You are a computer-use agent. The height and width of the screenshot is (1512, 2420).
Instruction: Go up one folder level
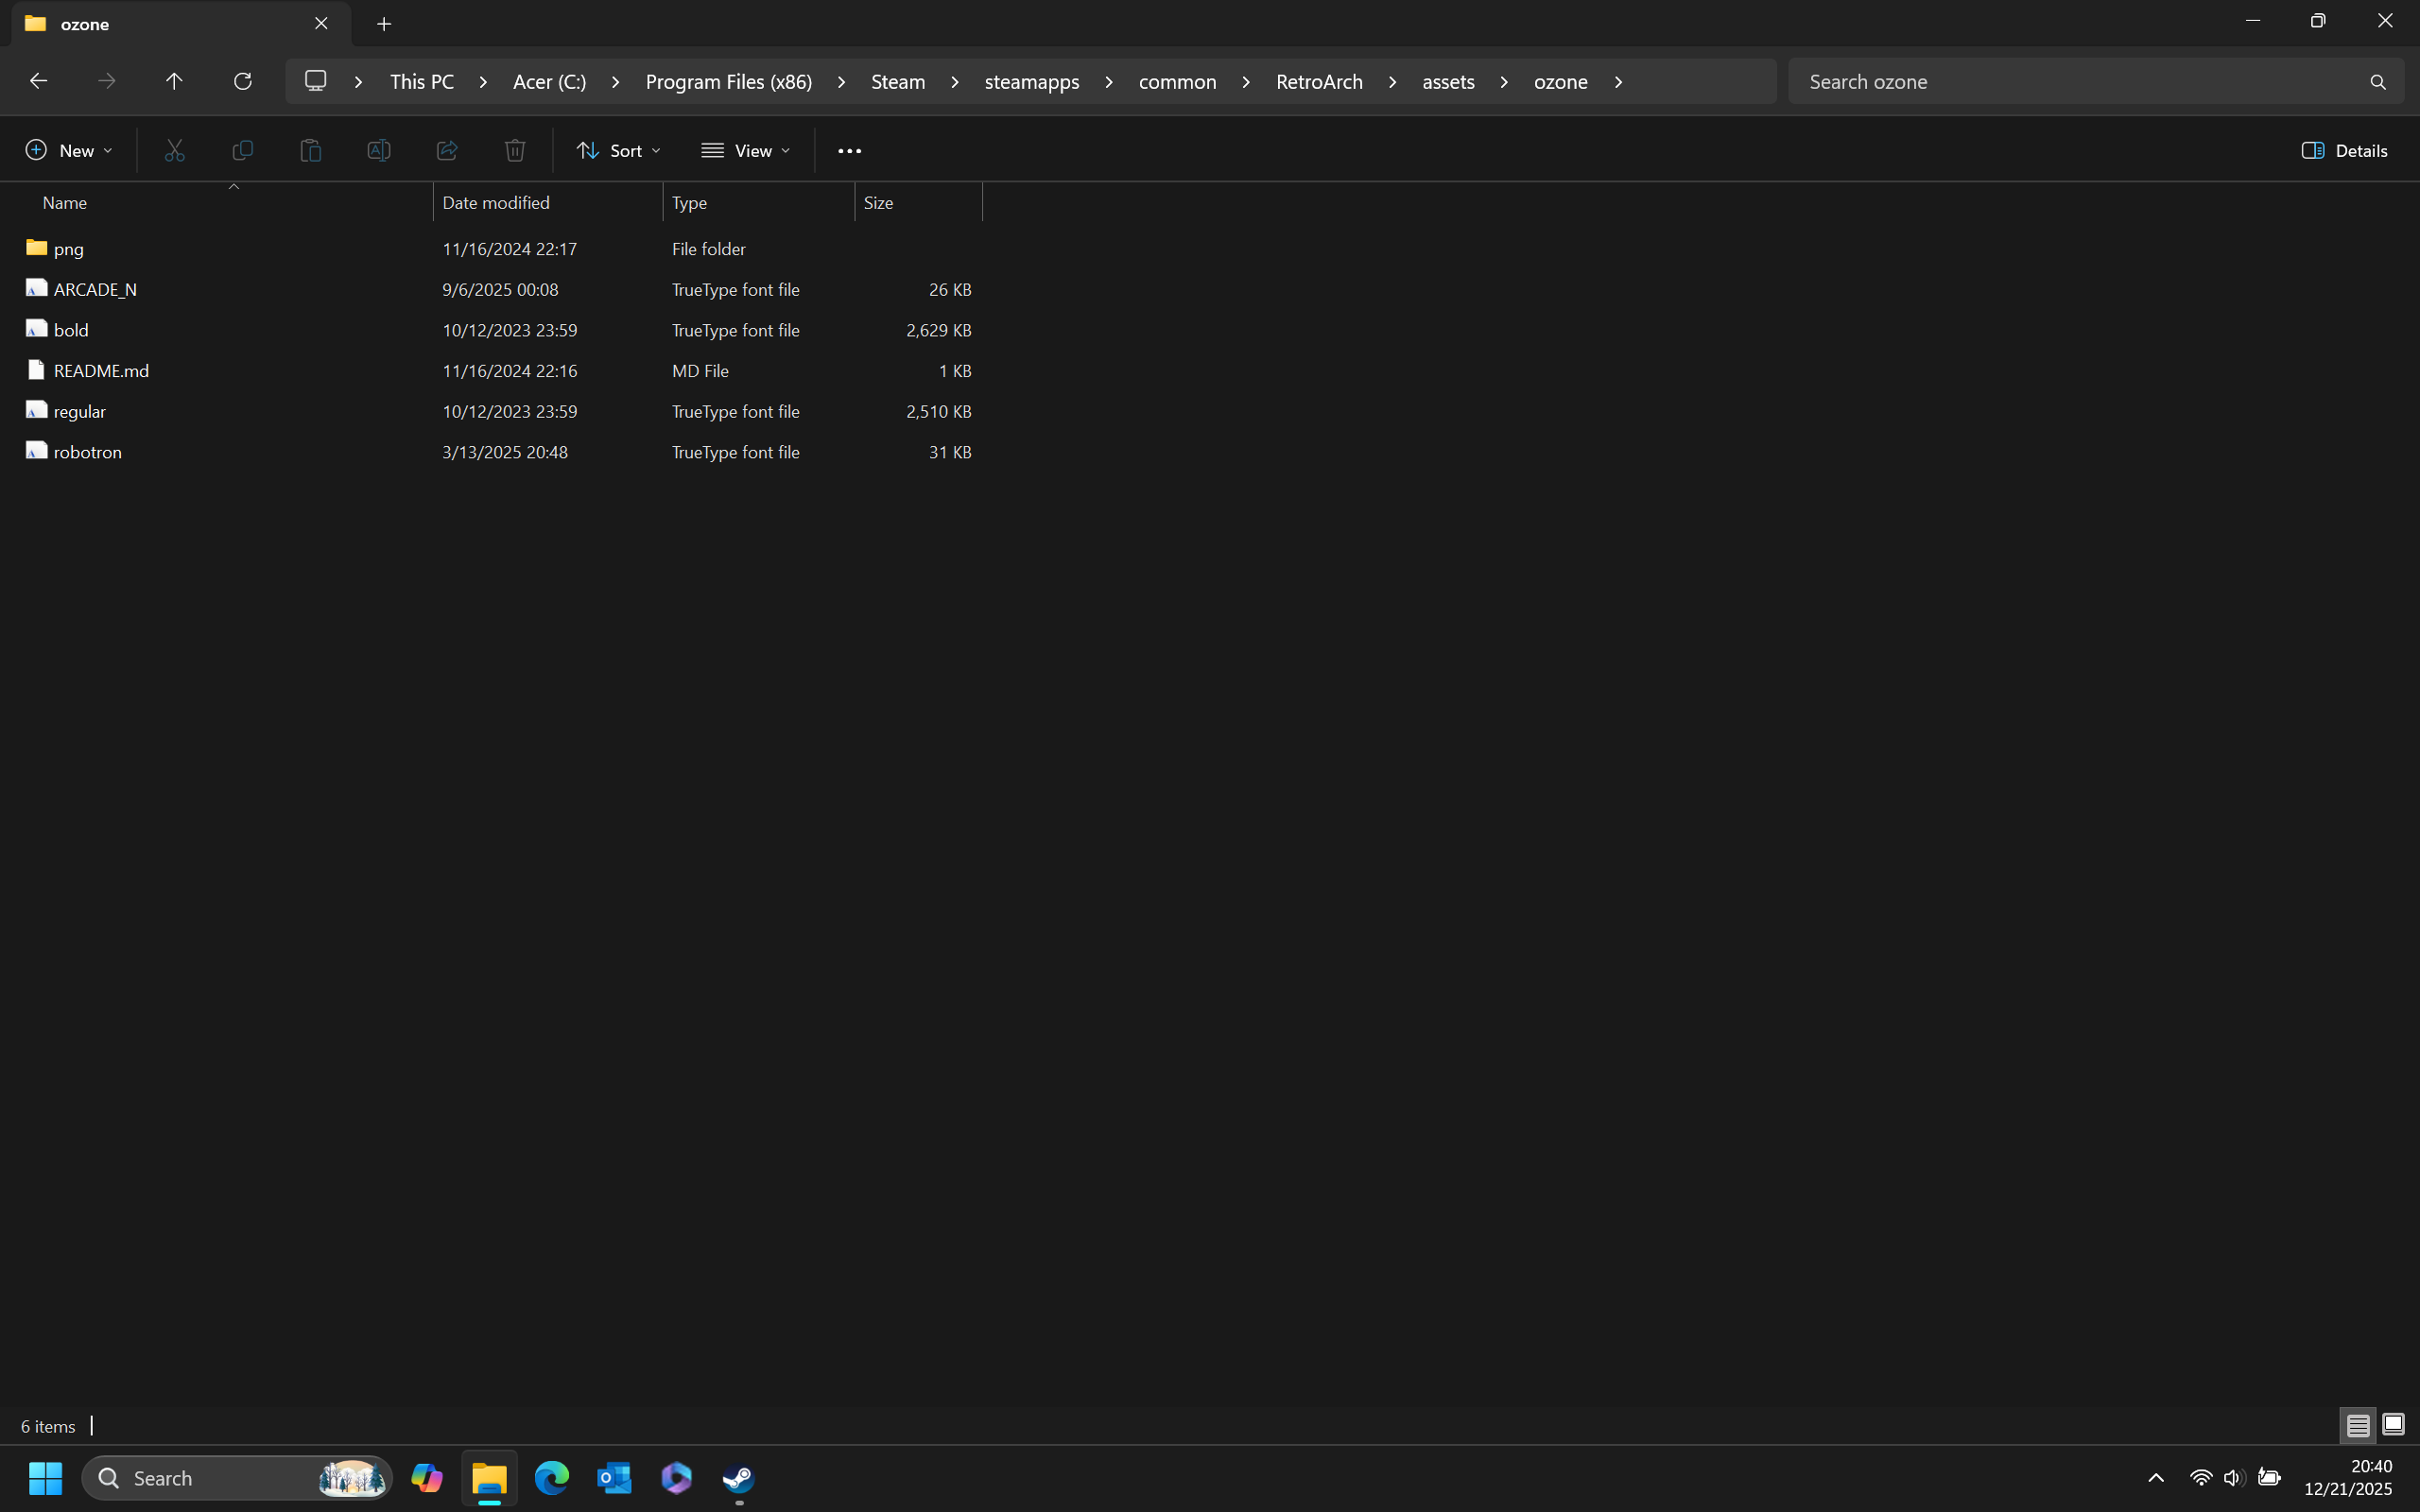pos(174,81)
